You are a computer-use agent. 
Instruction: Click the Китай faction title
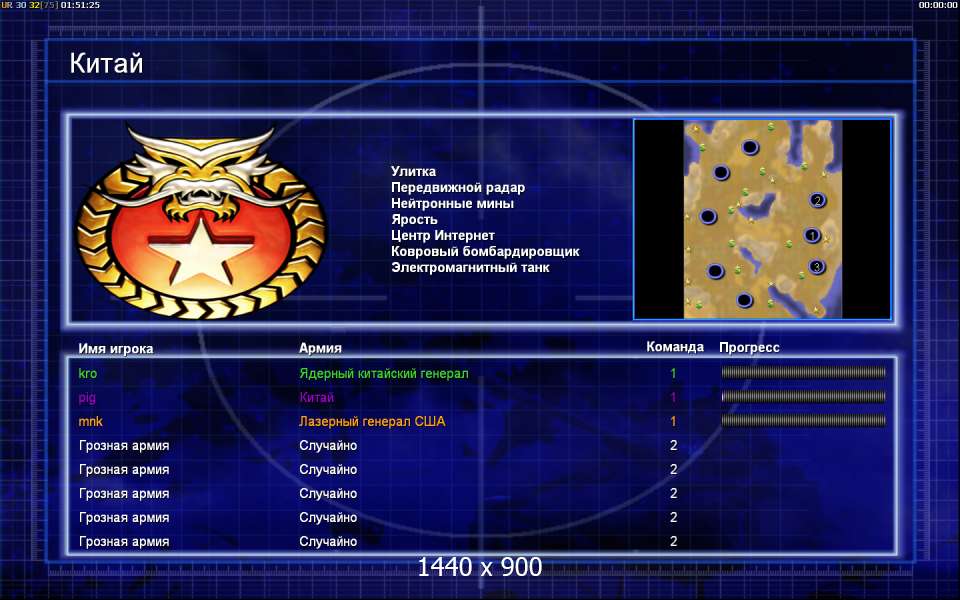click(106, 63)
